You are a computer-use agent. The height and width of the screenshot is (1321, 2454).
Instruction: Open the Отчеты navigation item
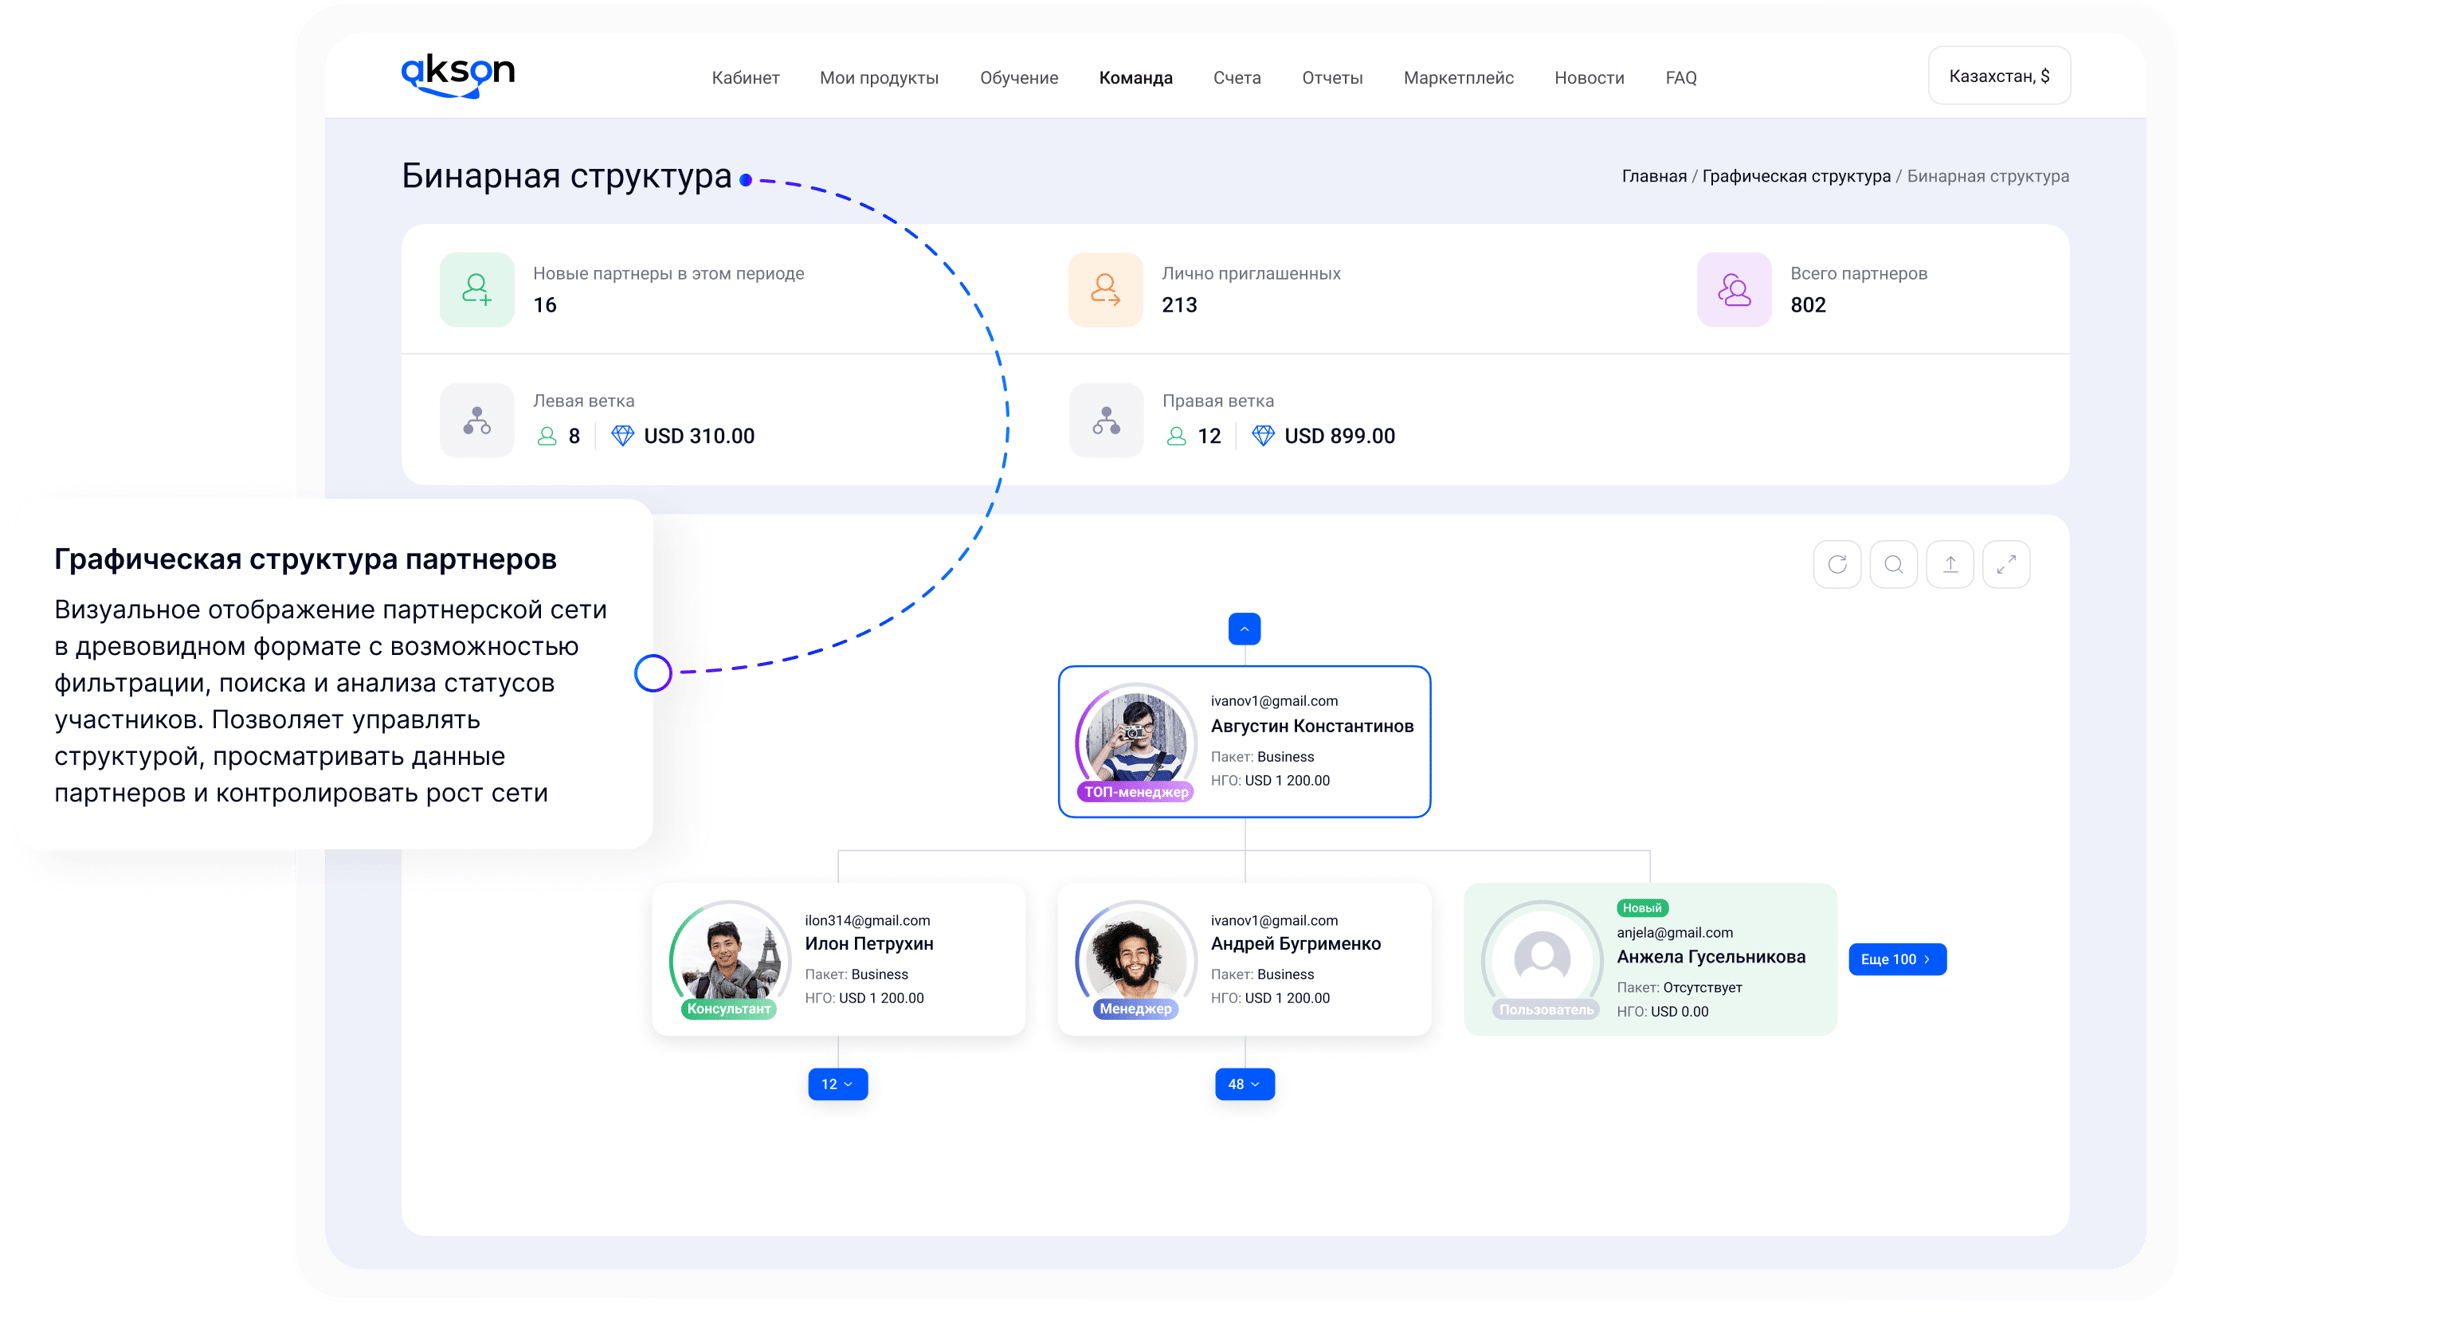click(1331, 78)
